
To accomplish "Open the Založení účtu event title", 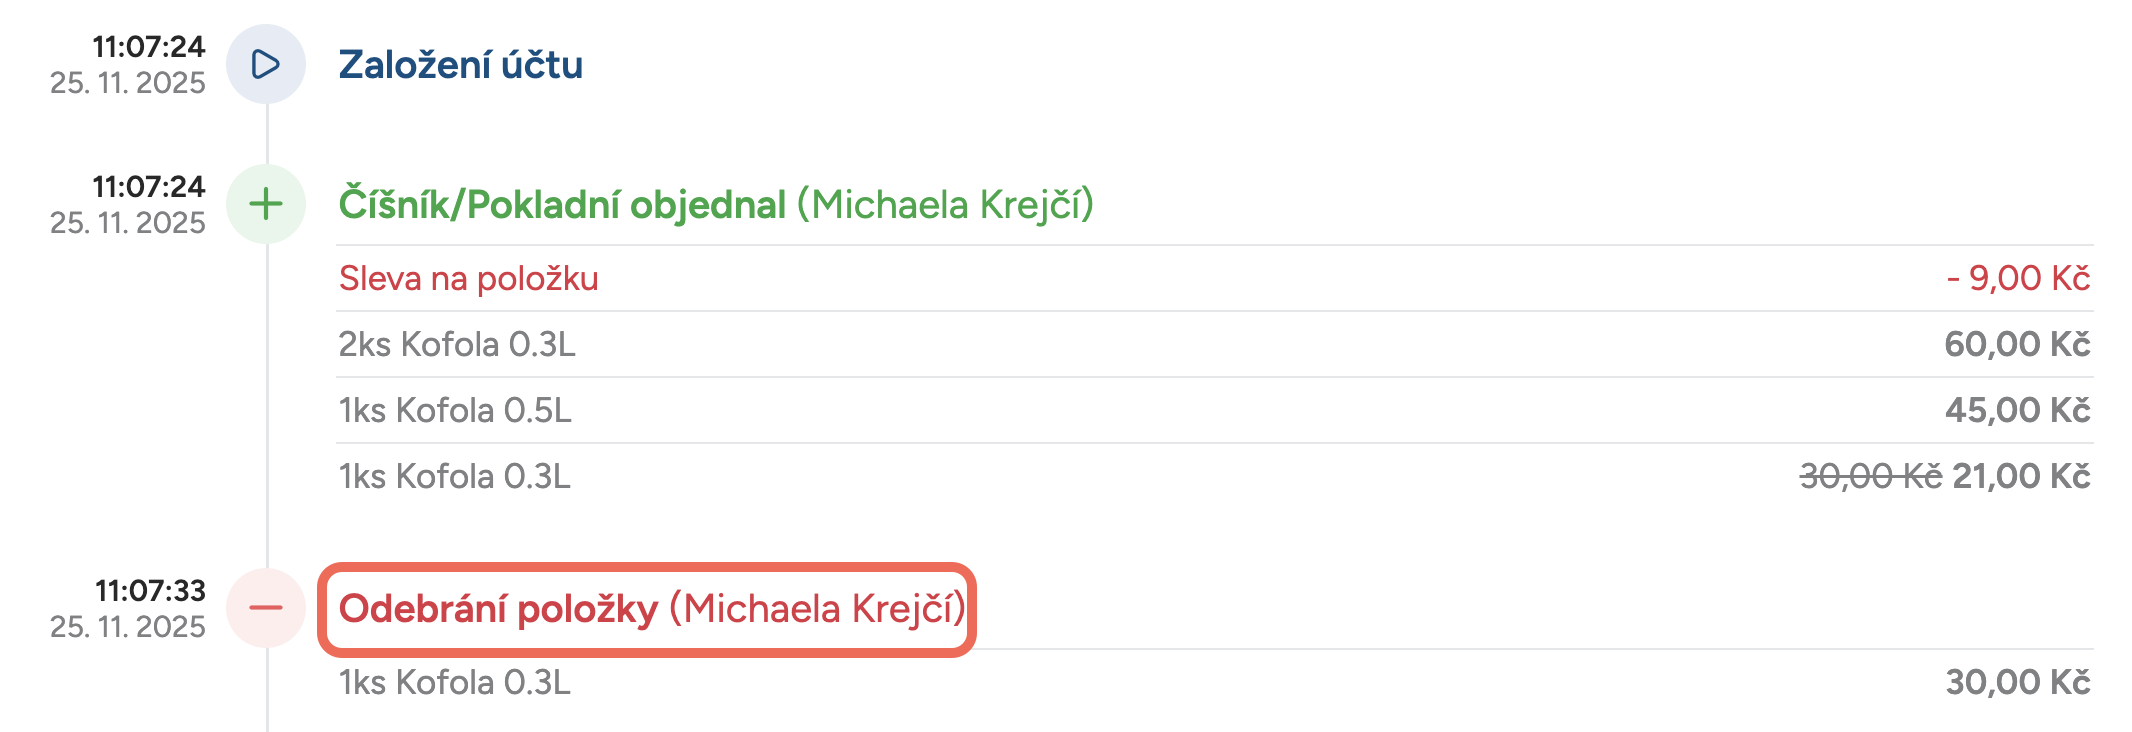I will click(460, 65).
